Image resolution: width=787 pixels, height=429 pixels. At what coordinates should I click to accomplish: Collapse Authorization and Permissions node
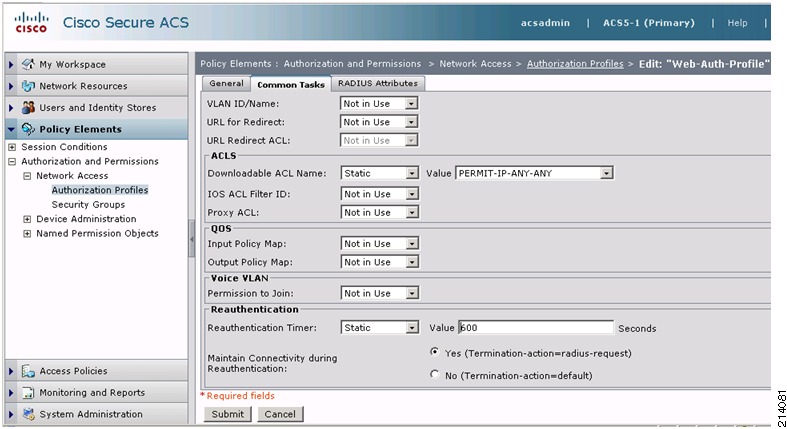tap(12, 162)
